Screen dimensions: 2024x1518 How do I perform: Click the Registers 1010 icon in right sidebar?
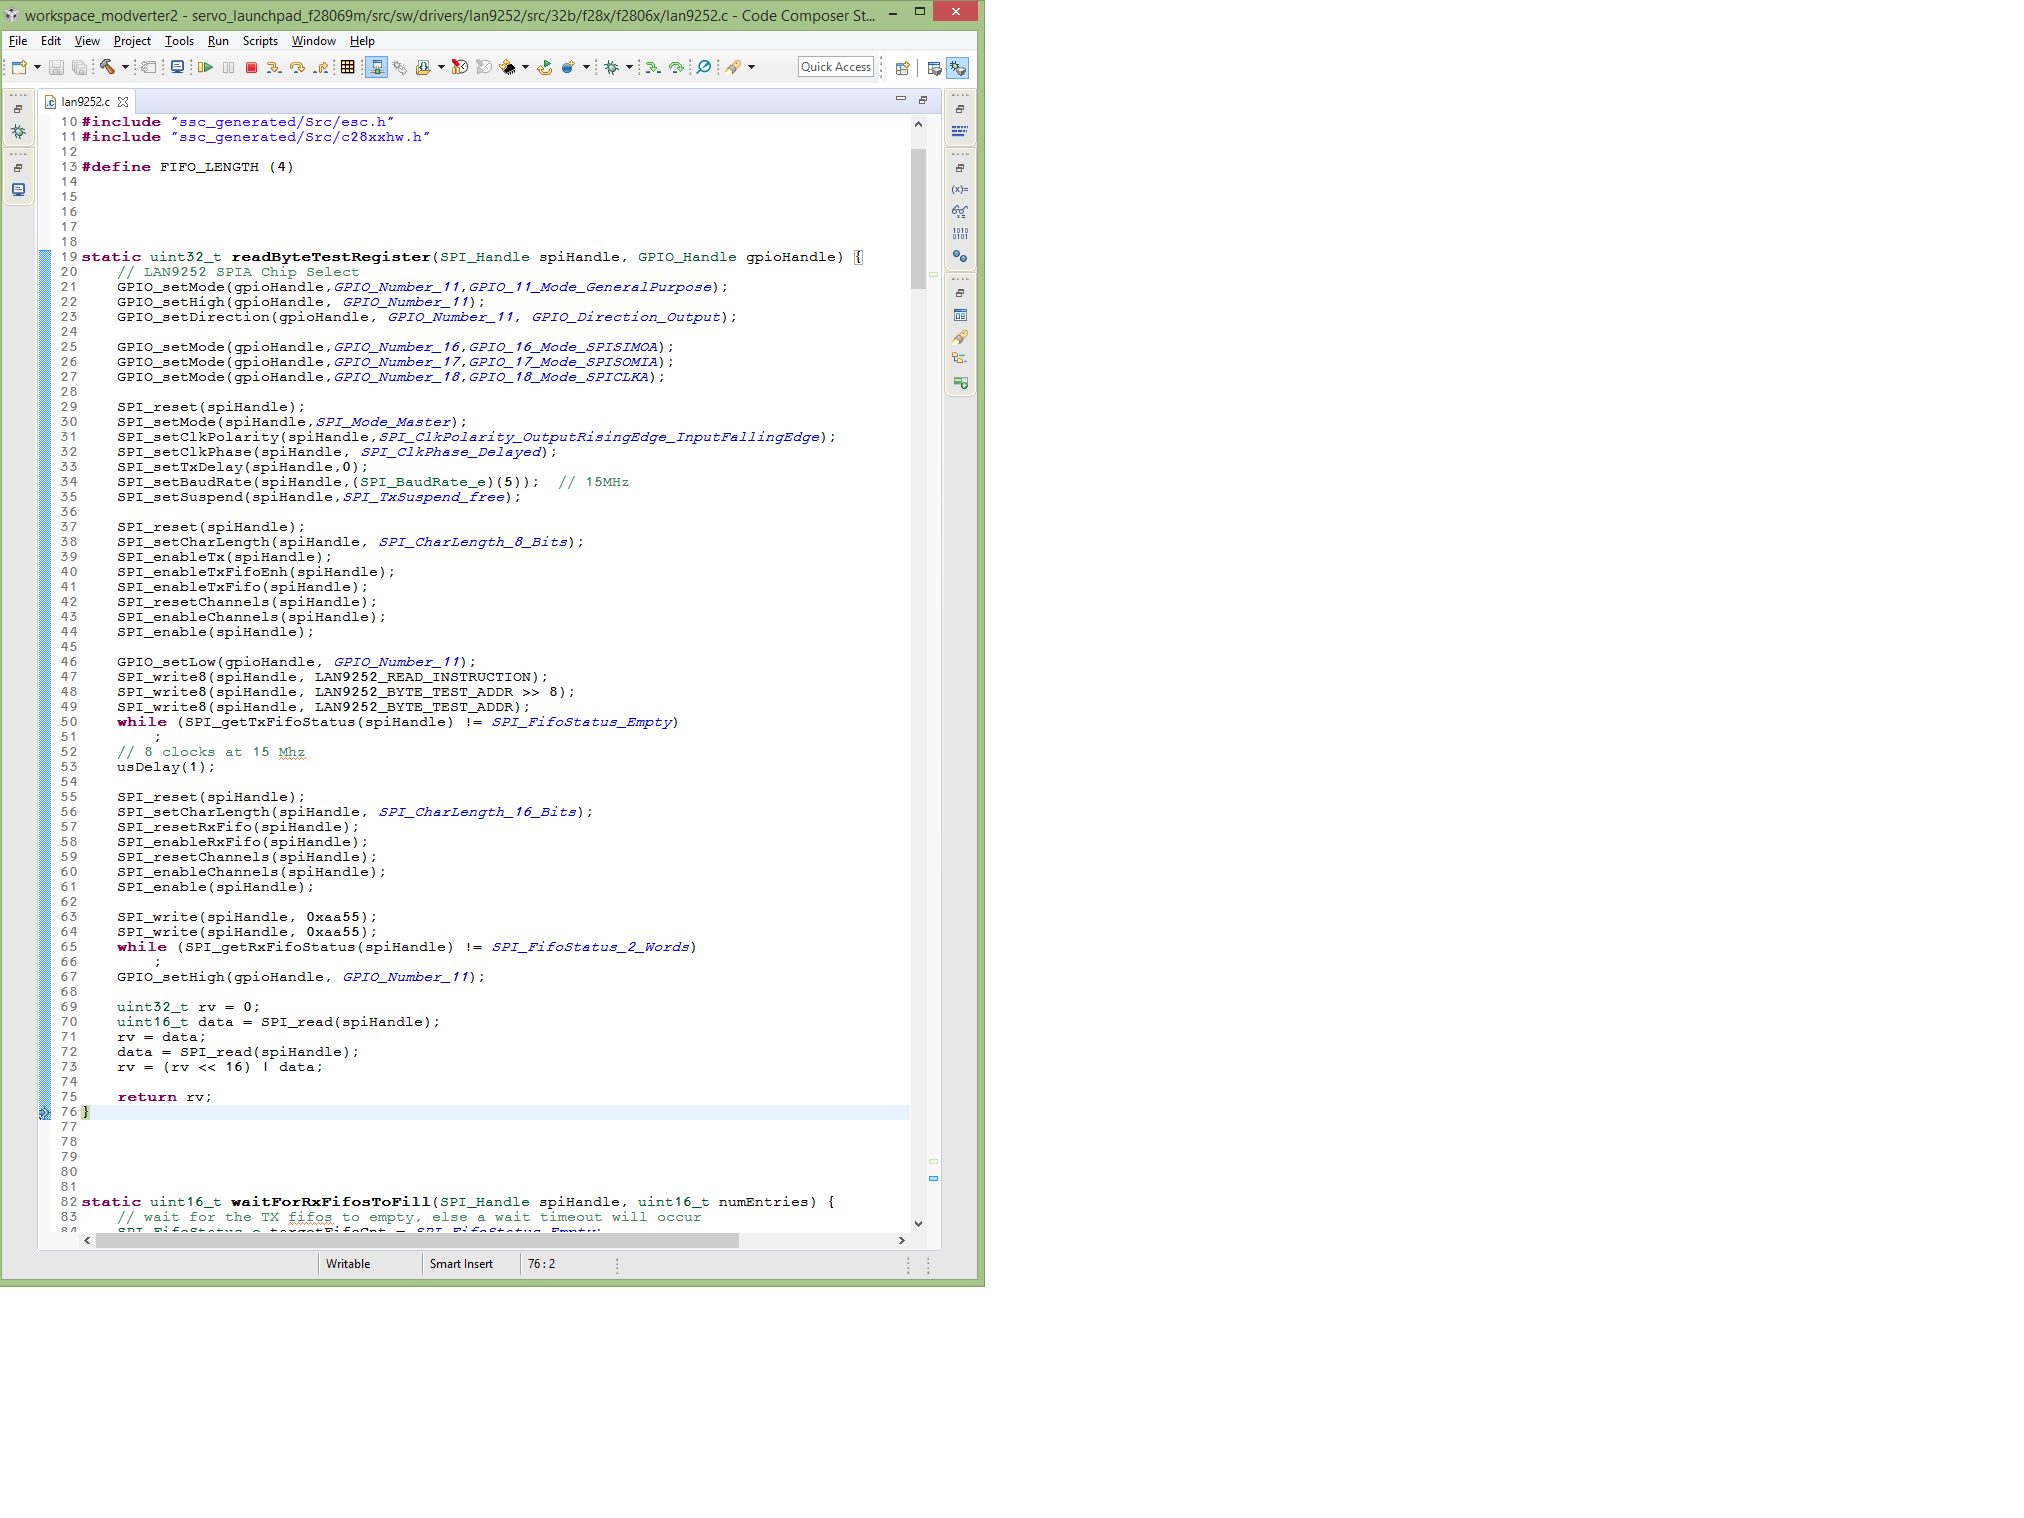click(x=960, y=233)
